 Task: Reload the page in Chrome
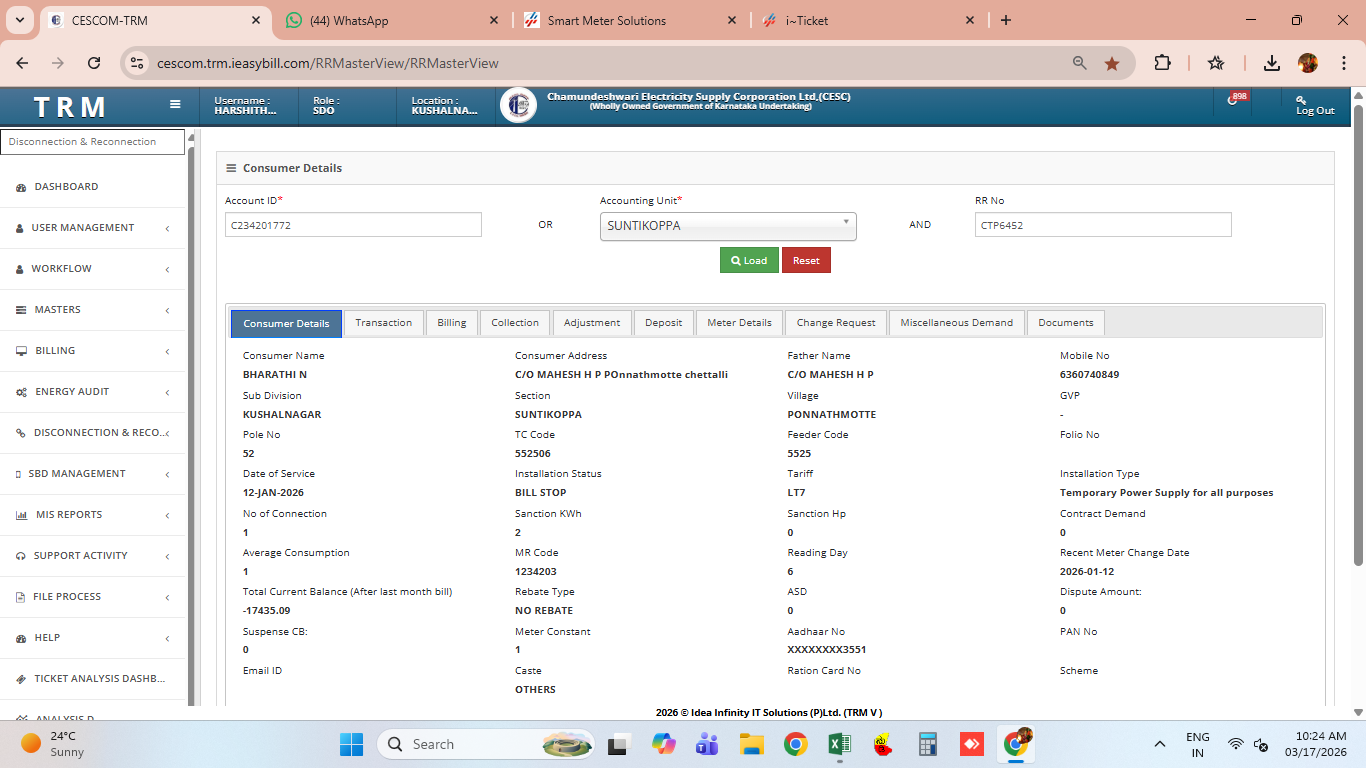click(94, 63)
